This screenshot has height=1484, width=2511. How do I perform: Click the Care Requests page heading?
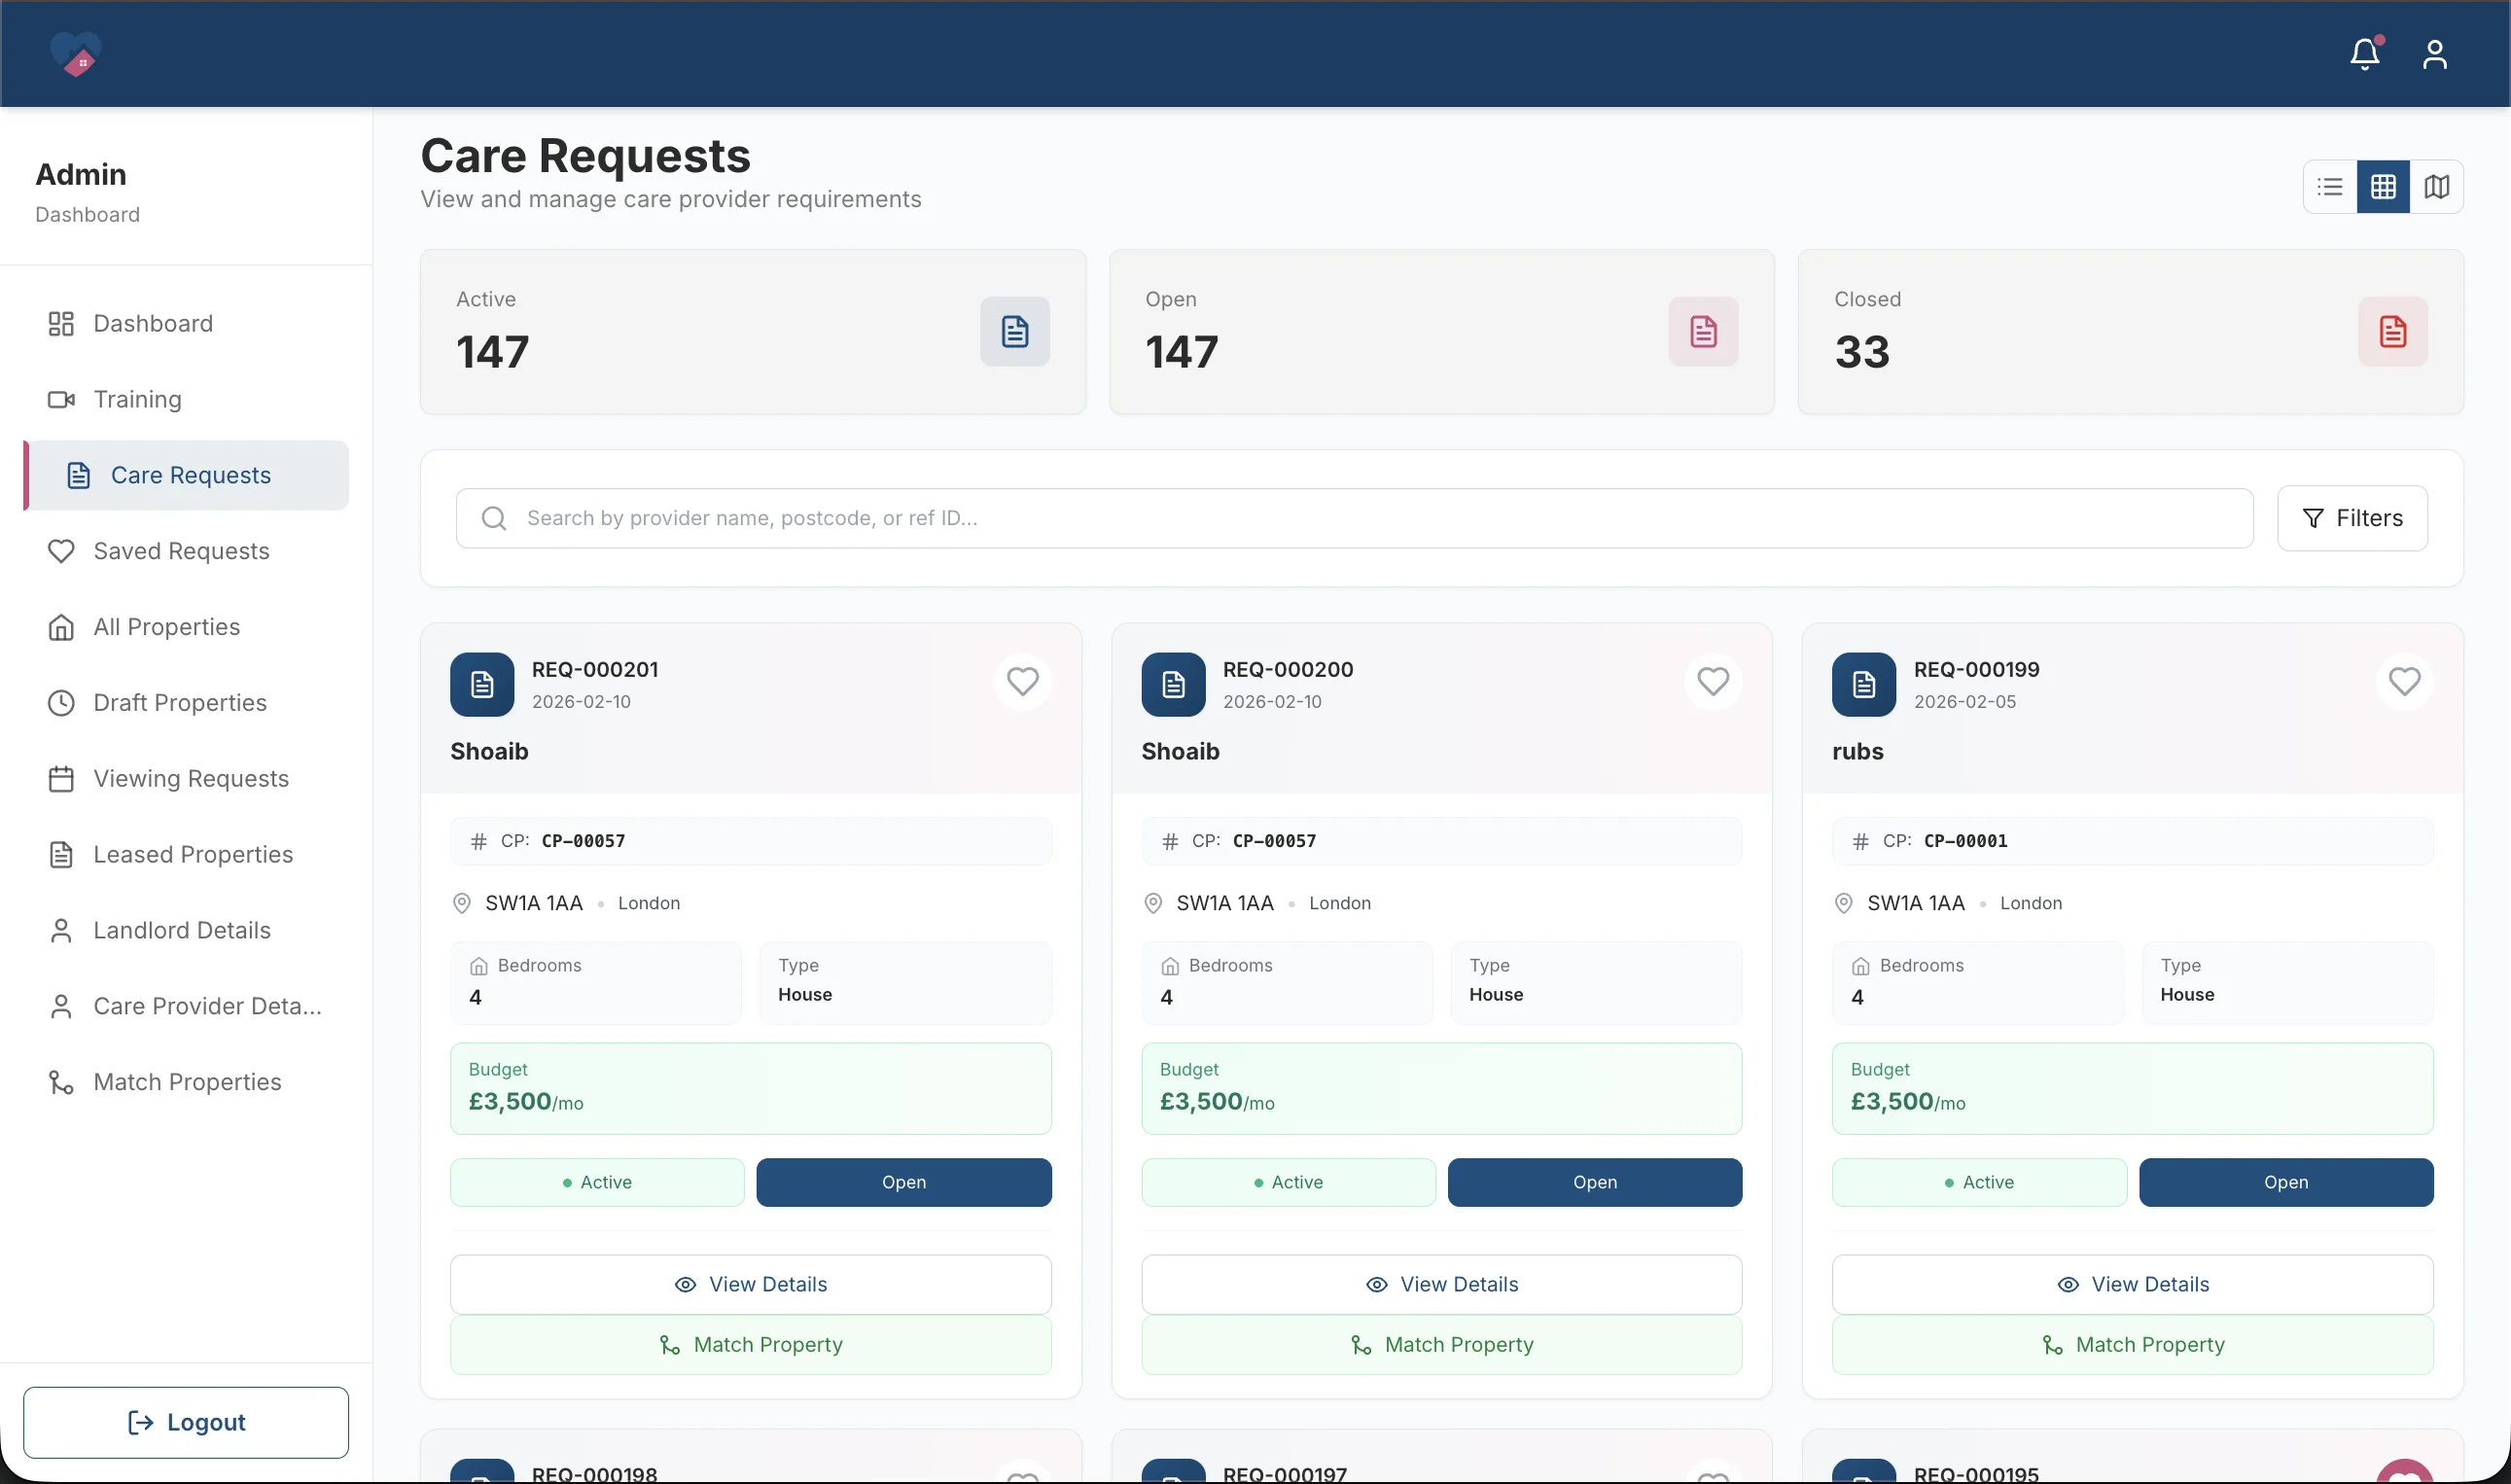585,155
